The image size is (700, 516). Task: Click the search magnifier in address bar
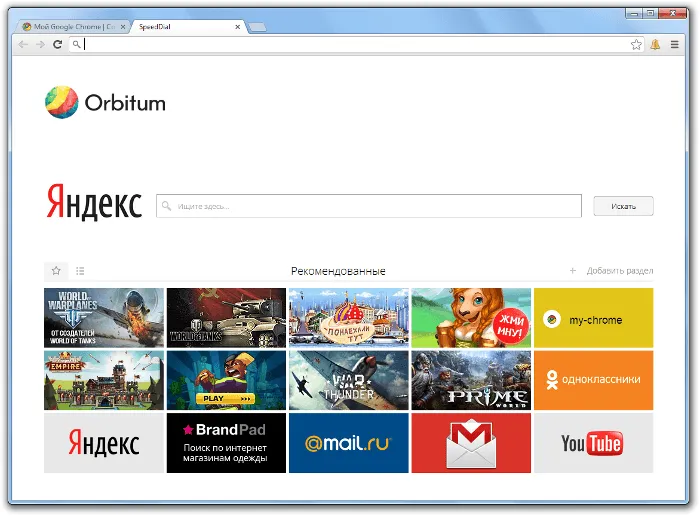[x=77, y=44]
